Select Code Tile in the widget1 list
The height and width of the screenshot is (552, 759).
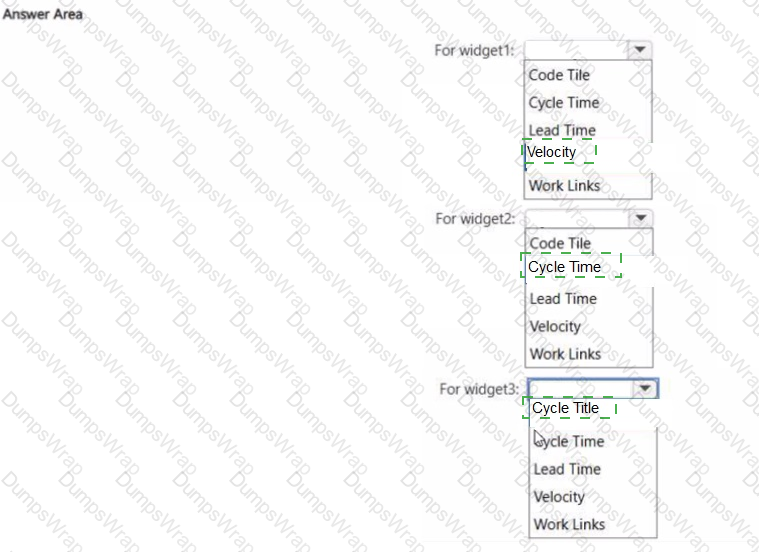coord(559,75)
